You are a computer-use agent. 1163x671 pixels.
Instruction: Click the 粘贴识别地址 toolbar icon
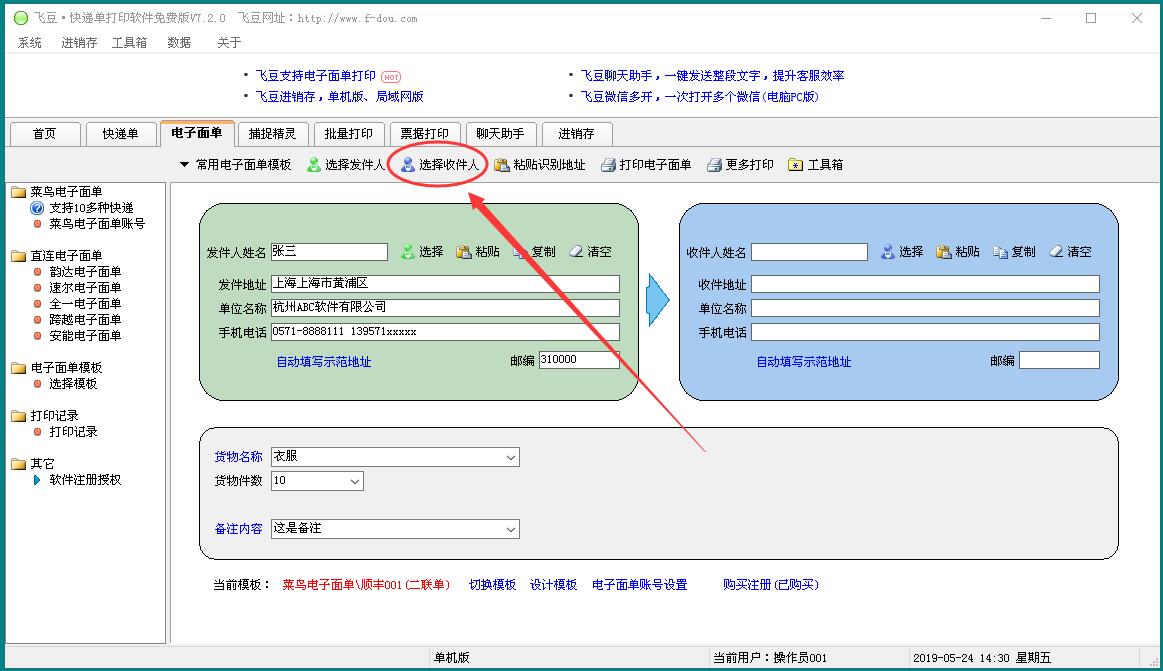pos(502,165)
